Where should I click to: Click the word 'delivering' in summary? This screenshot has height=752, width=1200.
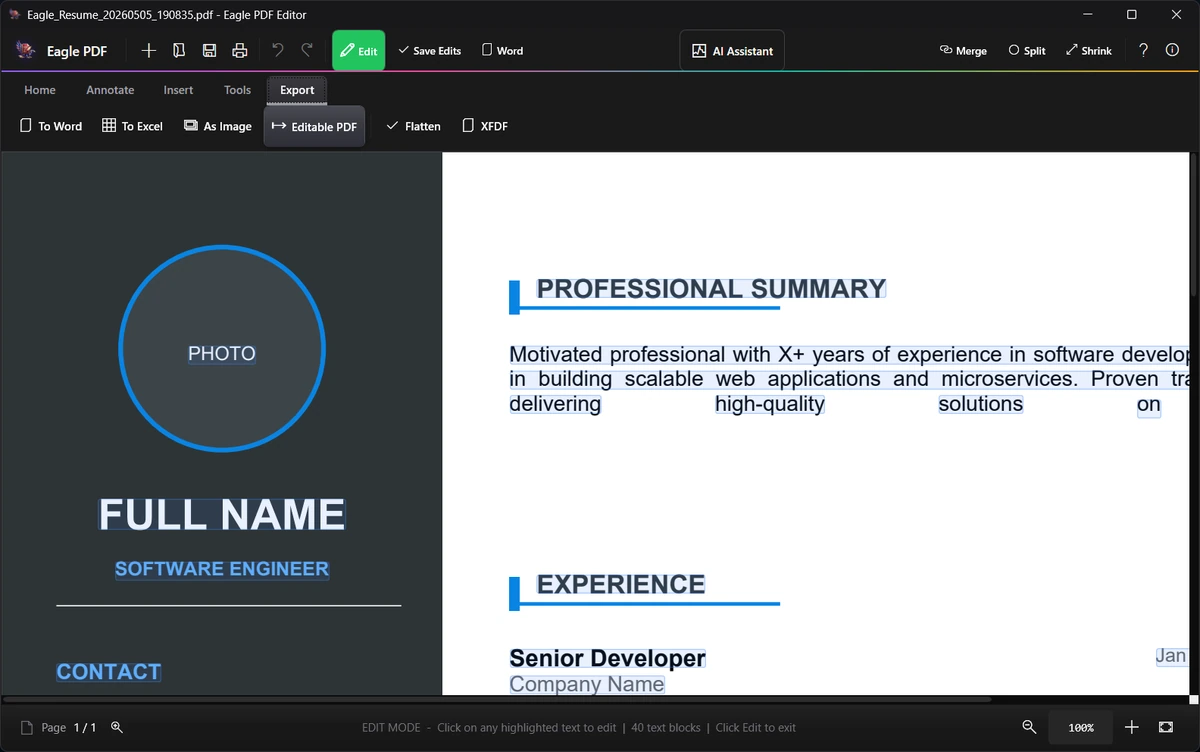[x=555, y=404]
